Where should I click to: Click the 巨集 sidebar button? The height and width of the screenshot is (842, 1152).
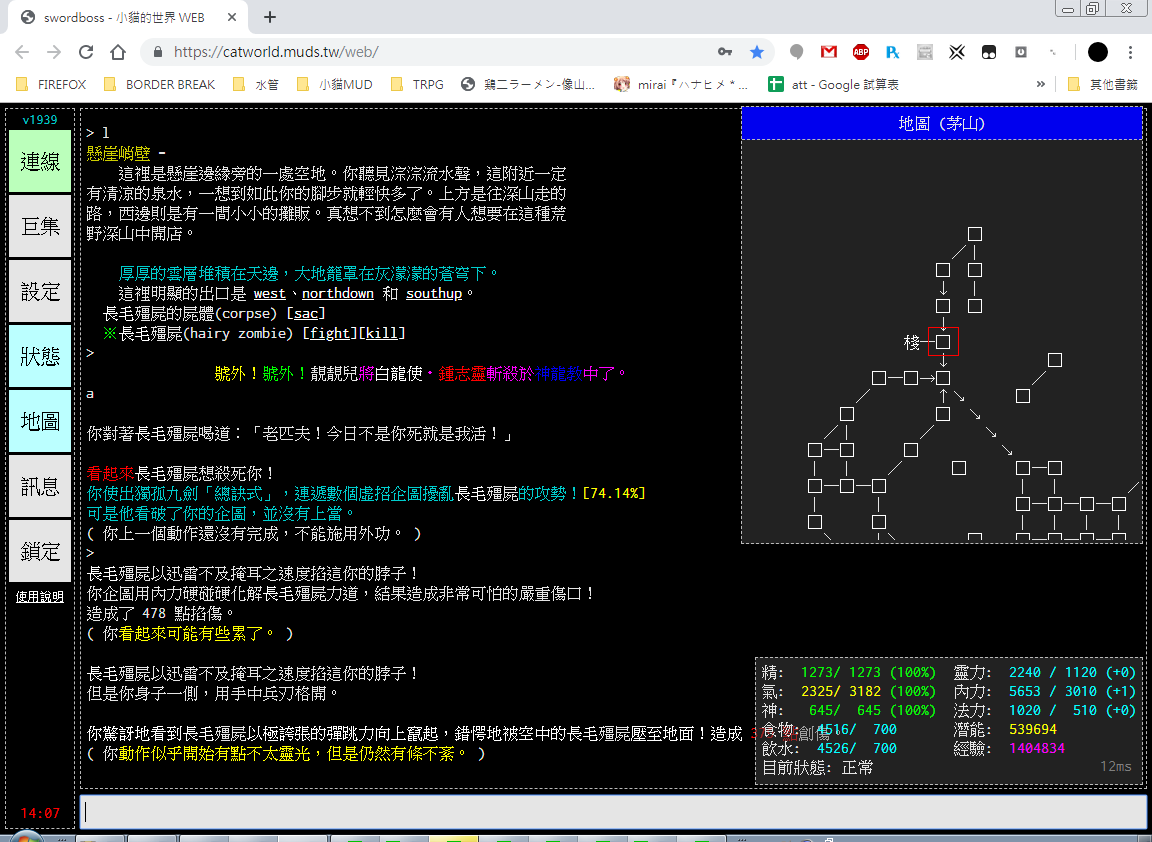tap(40, 226)
